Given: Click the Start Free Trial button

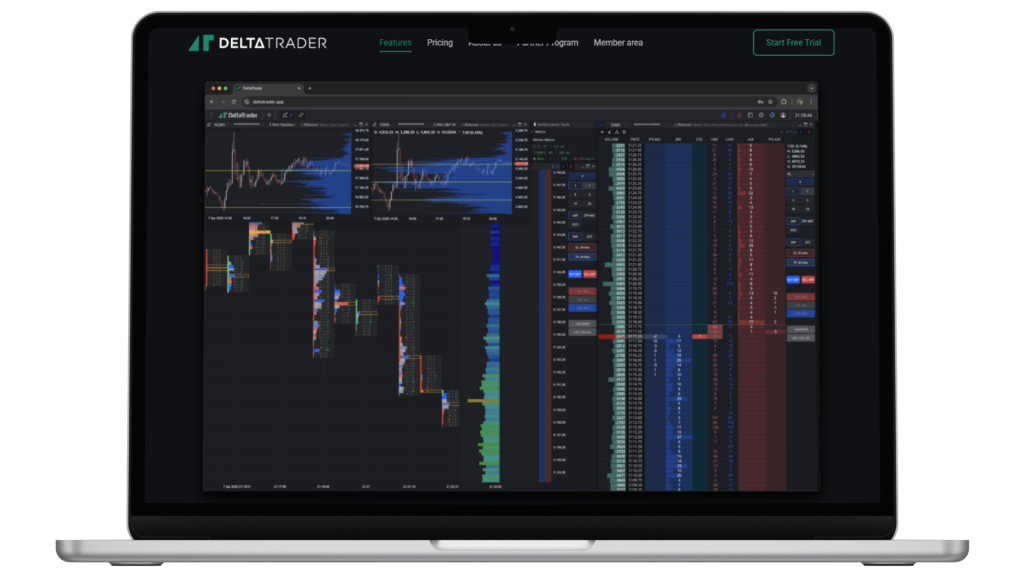Looking at the screenshot, I should (x=793, y=42).
